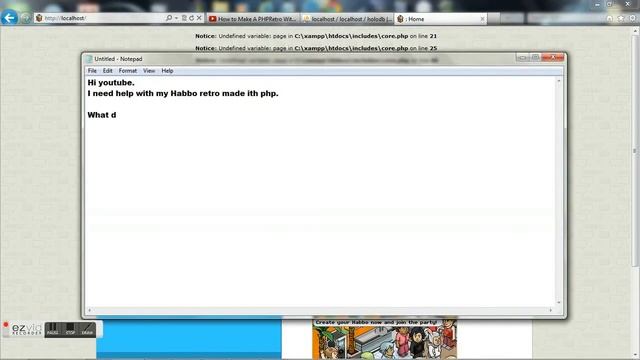This screenshot has height=360, width=640.
Task: Open the Notepad View menu
Action: tap(149, 71)
